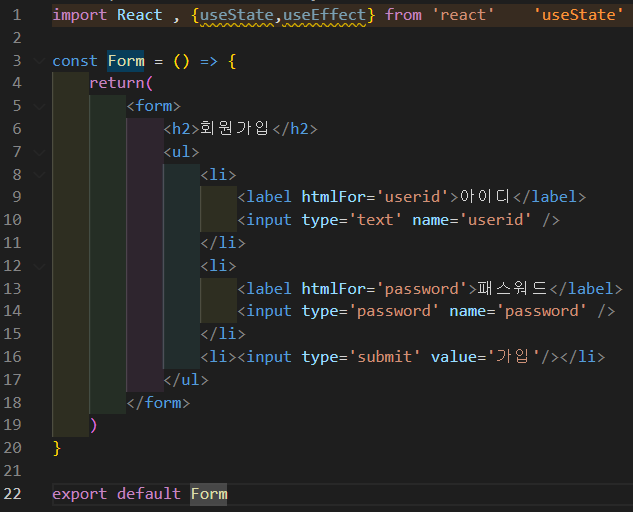Click the 'import' keyword on line 1
633x512 pixels.
(80, 15)
